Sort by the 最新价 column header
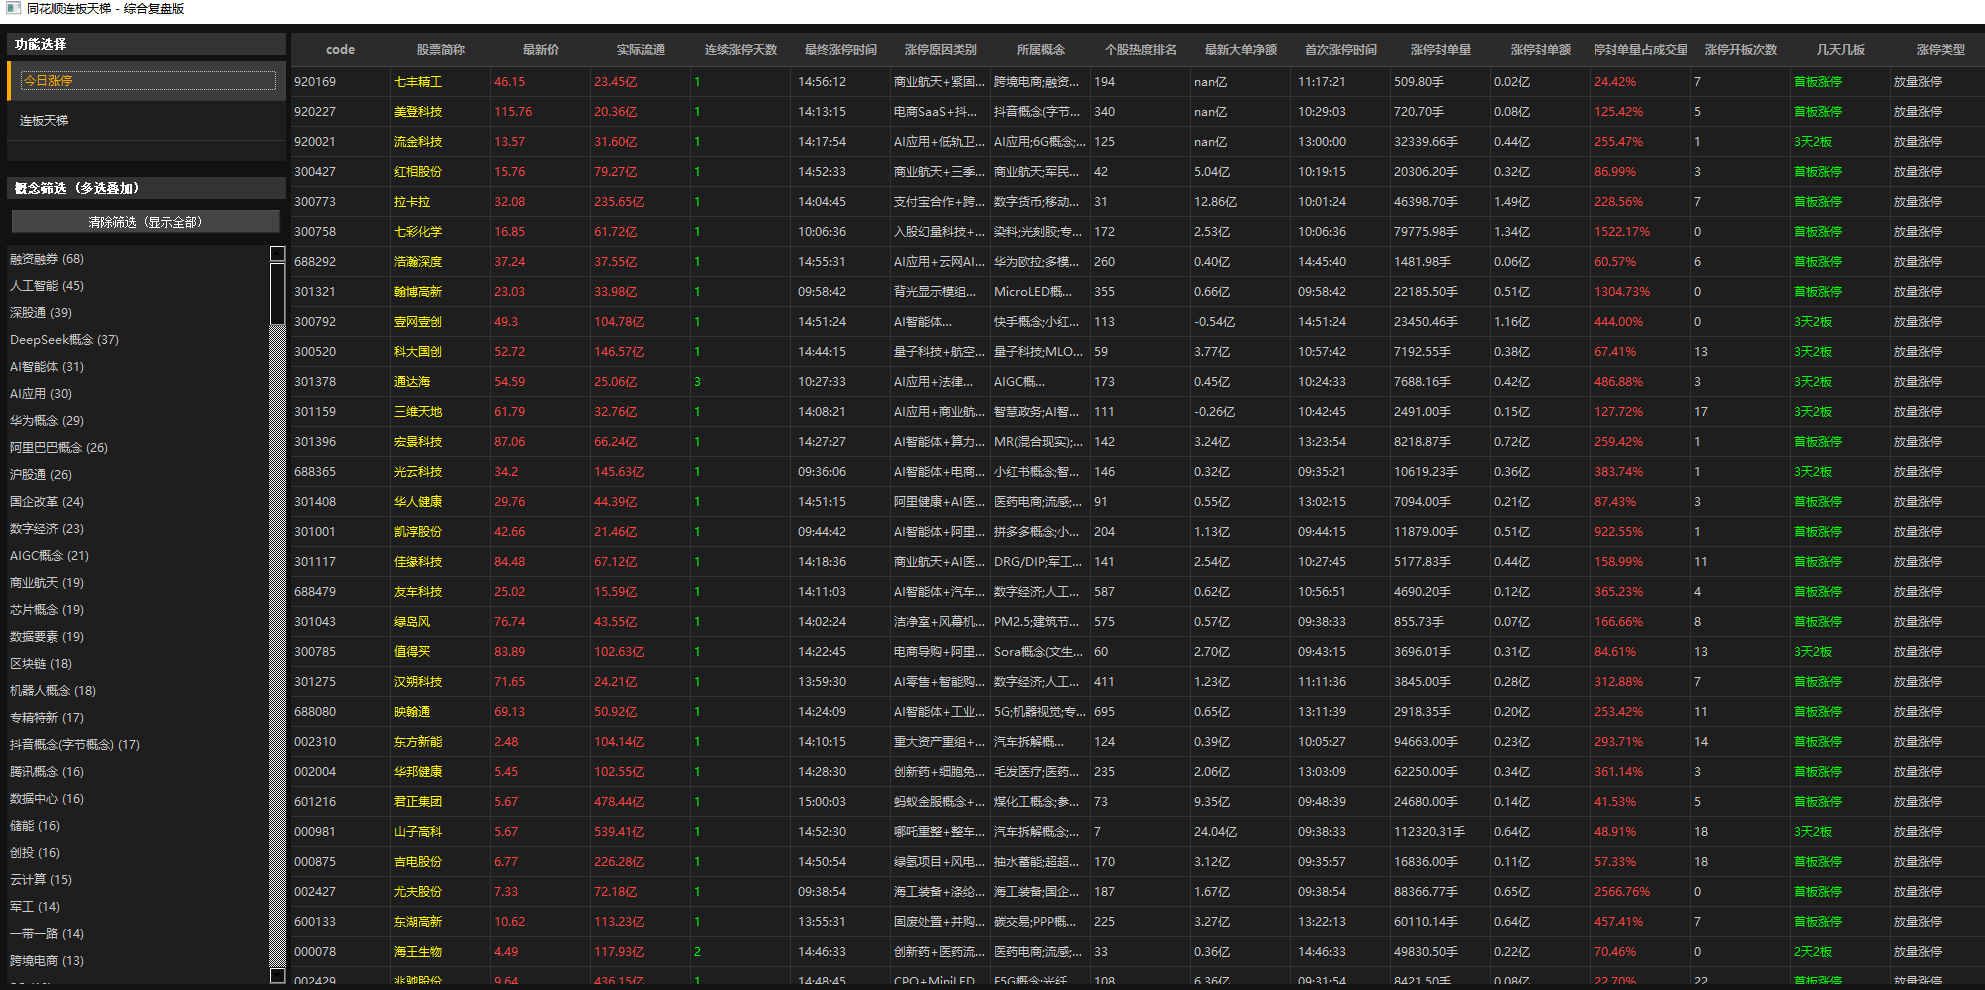The height and width of the screenshot is (990, 1985). (x=540, y=50)
